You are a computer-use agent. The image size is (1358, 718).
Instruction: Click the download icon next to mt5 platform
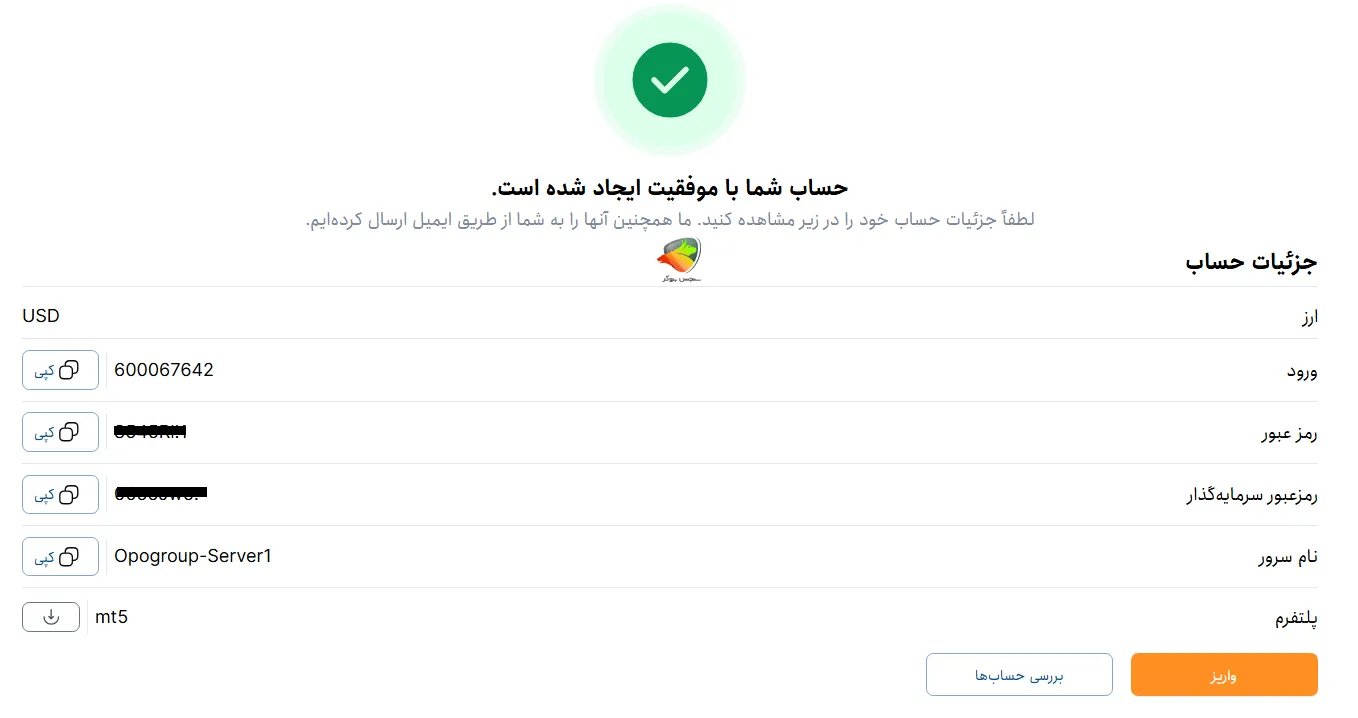click(51, 617)
